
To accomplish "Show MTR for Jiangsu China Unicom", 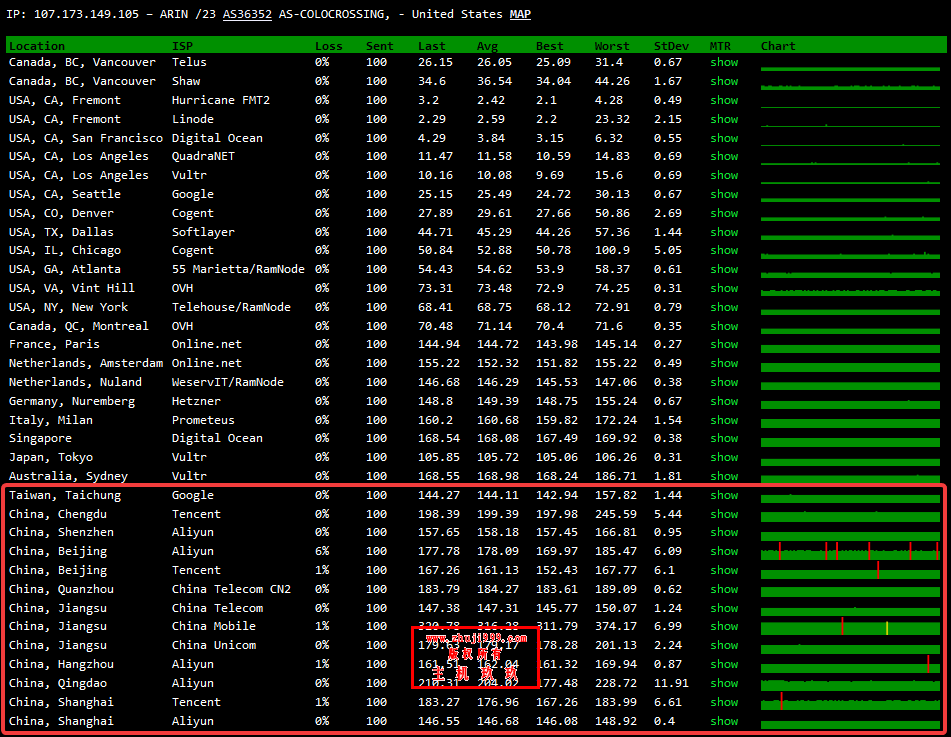I will pyautogui.click(x=724, y=645).
